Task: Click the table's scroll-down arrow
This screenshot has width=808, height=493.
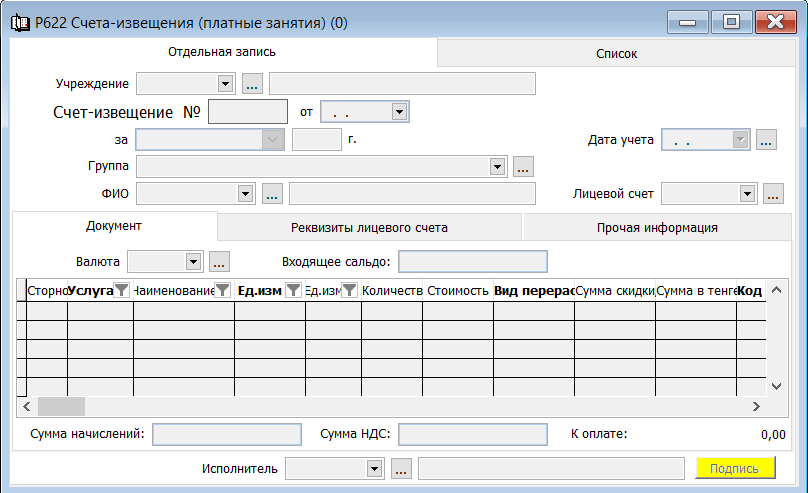Action: (x=777, y=386)
